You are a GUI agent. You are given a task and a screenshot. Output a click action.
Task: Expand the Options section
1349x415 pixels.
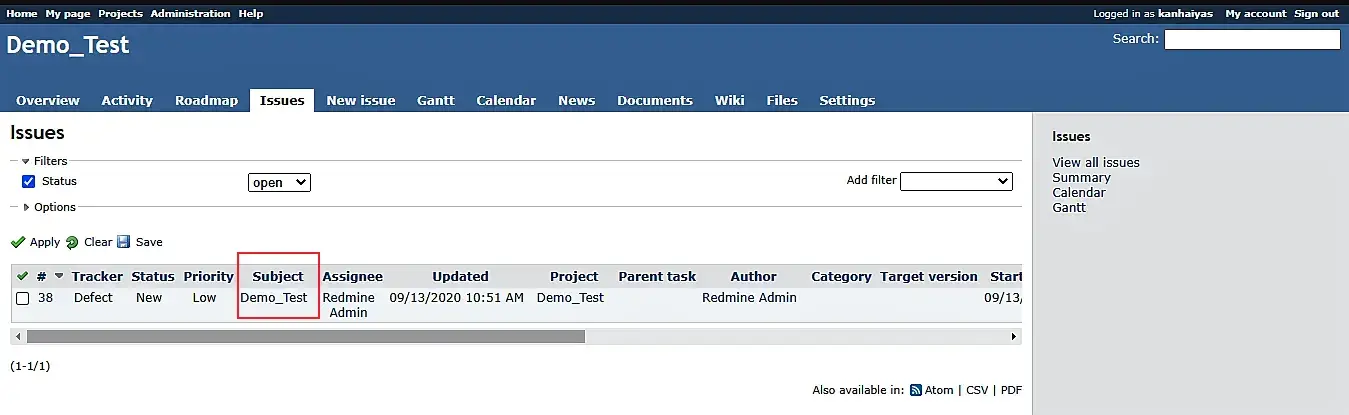pyautogui.click(x=26, y=207)
